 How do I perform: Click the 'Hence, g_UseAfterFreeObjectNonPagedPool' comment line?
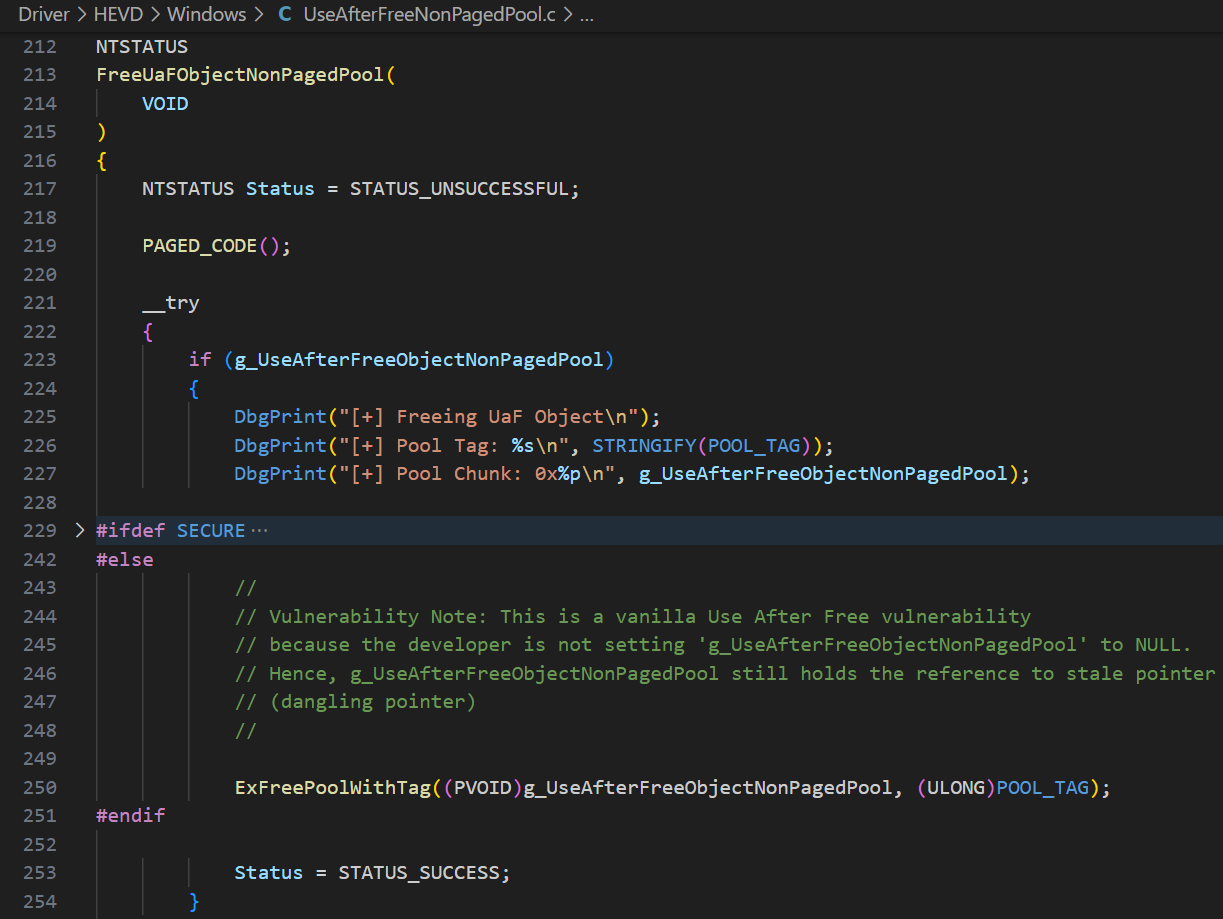tap(725, 673)
